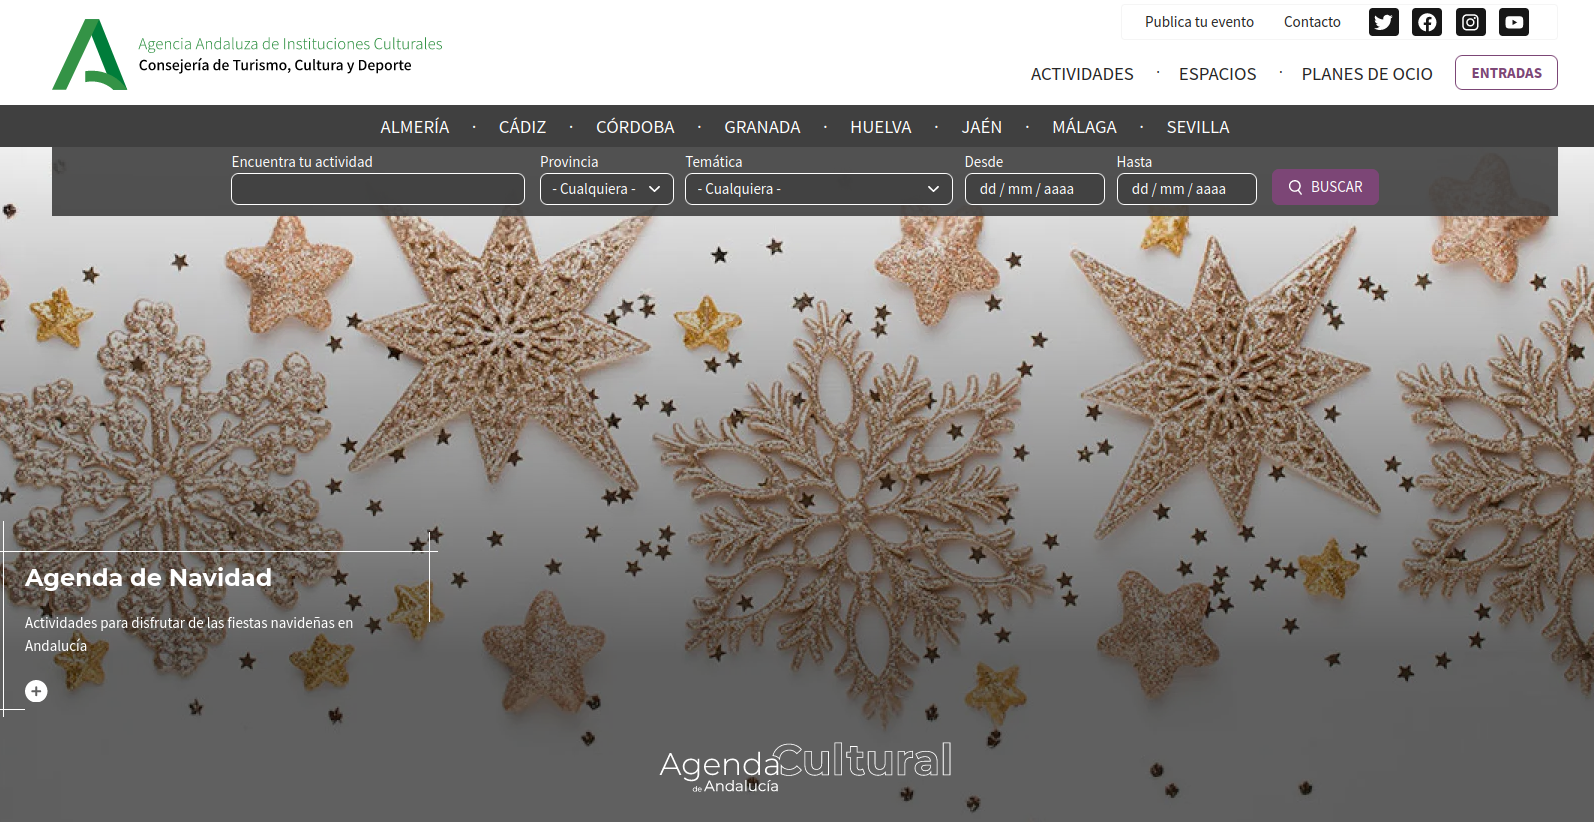Click the Junta de Andalucía logo

coord(90,54)
